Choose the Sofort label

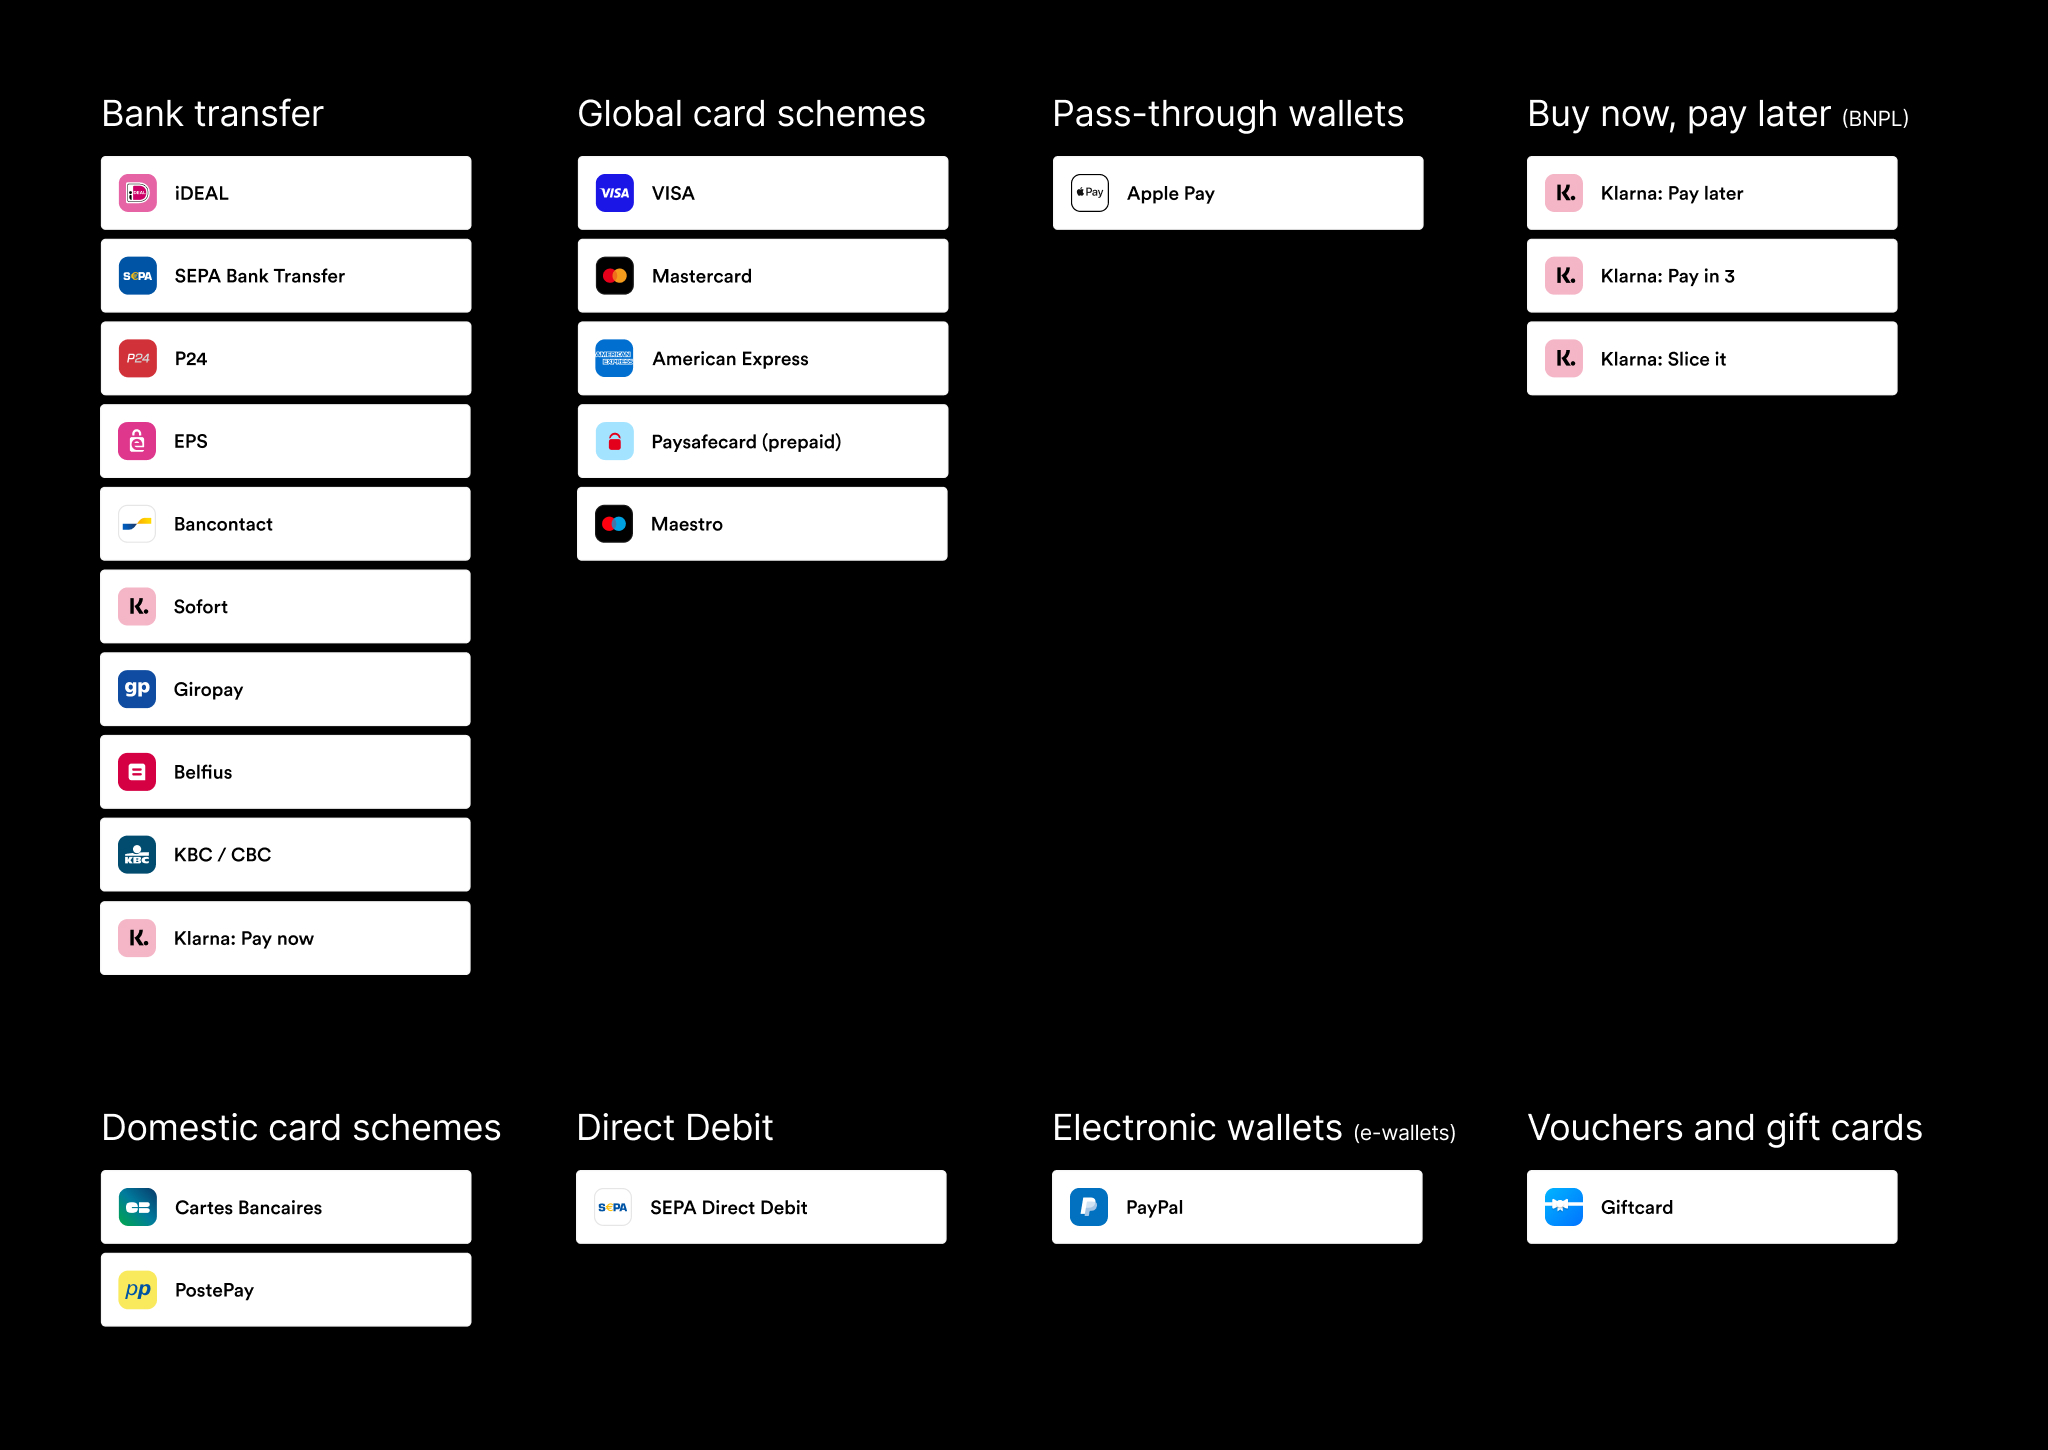[x=201, y=607]
